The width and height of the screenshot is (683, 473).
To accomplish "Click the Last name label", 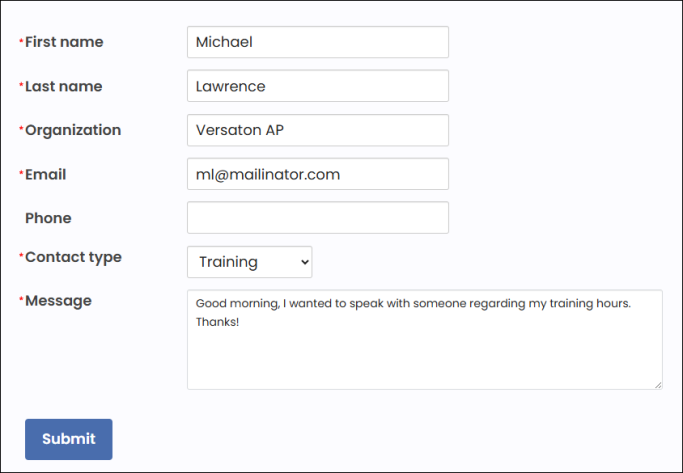I will tap(63, 86).
